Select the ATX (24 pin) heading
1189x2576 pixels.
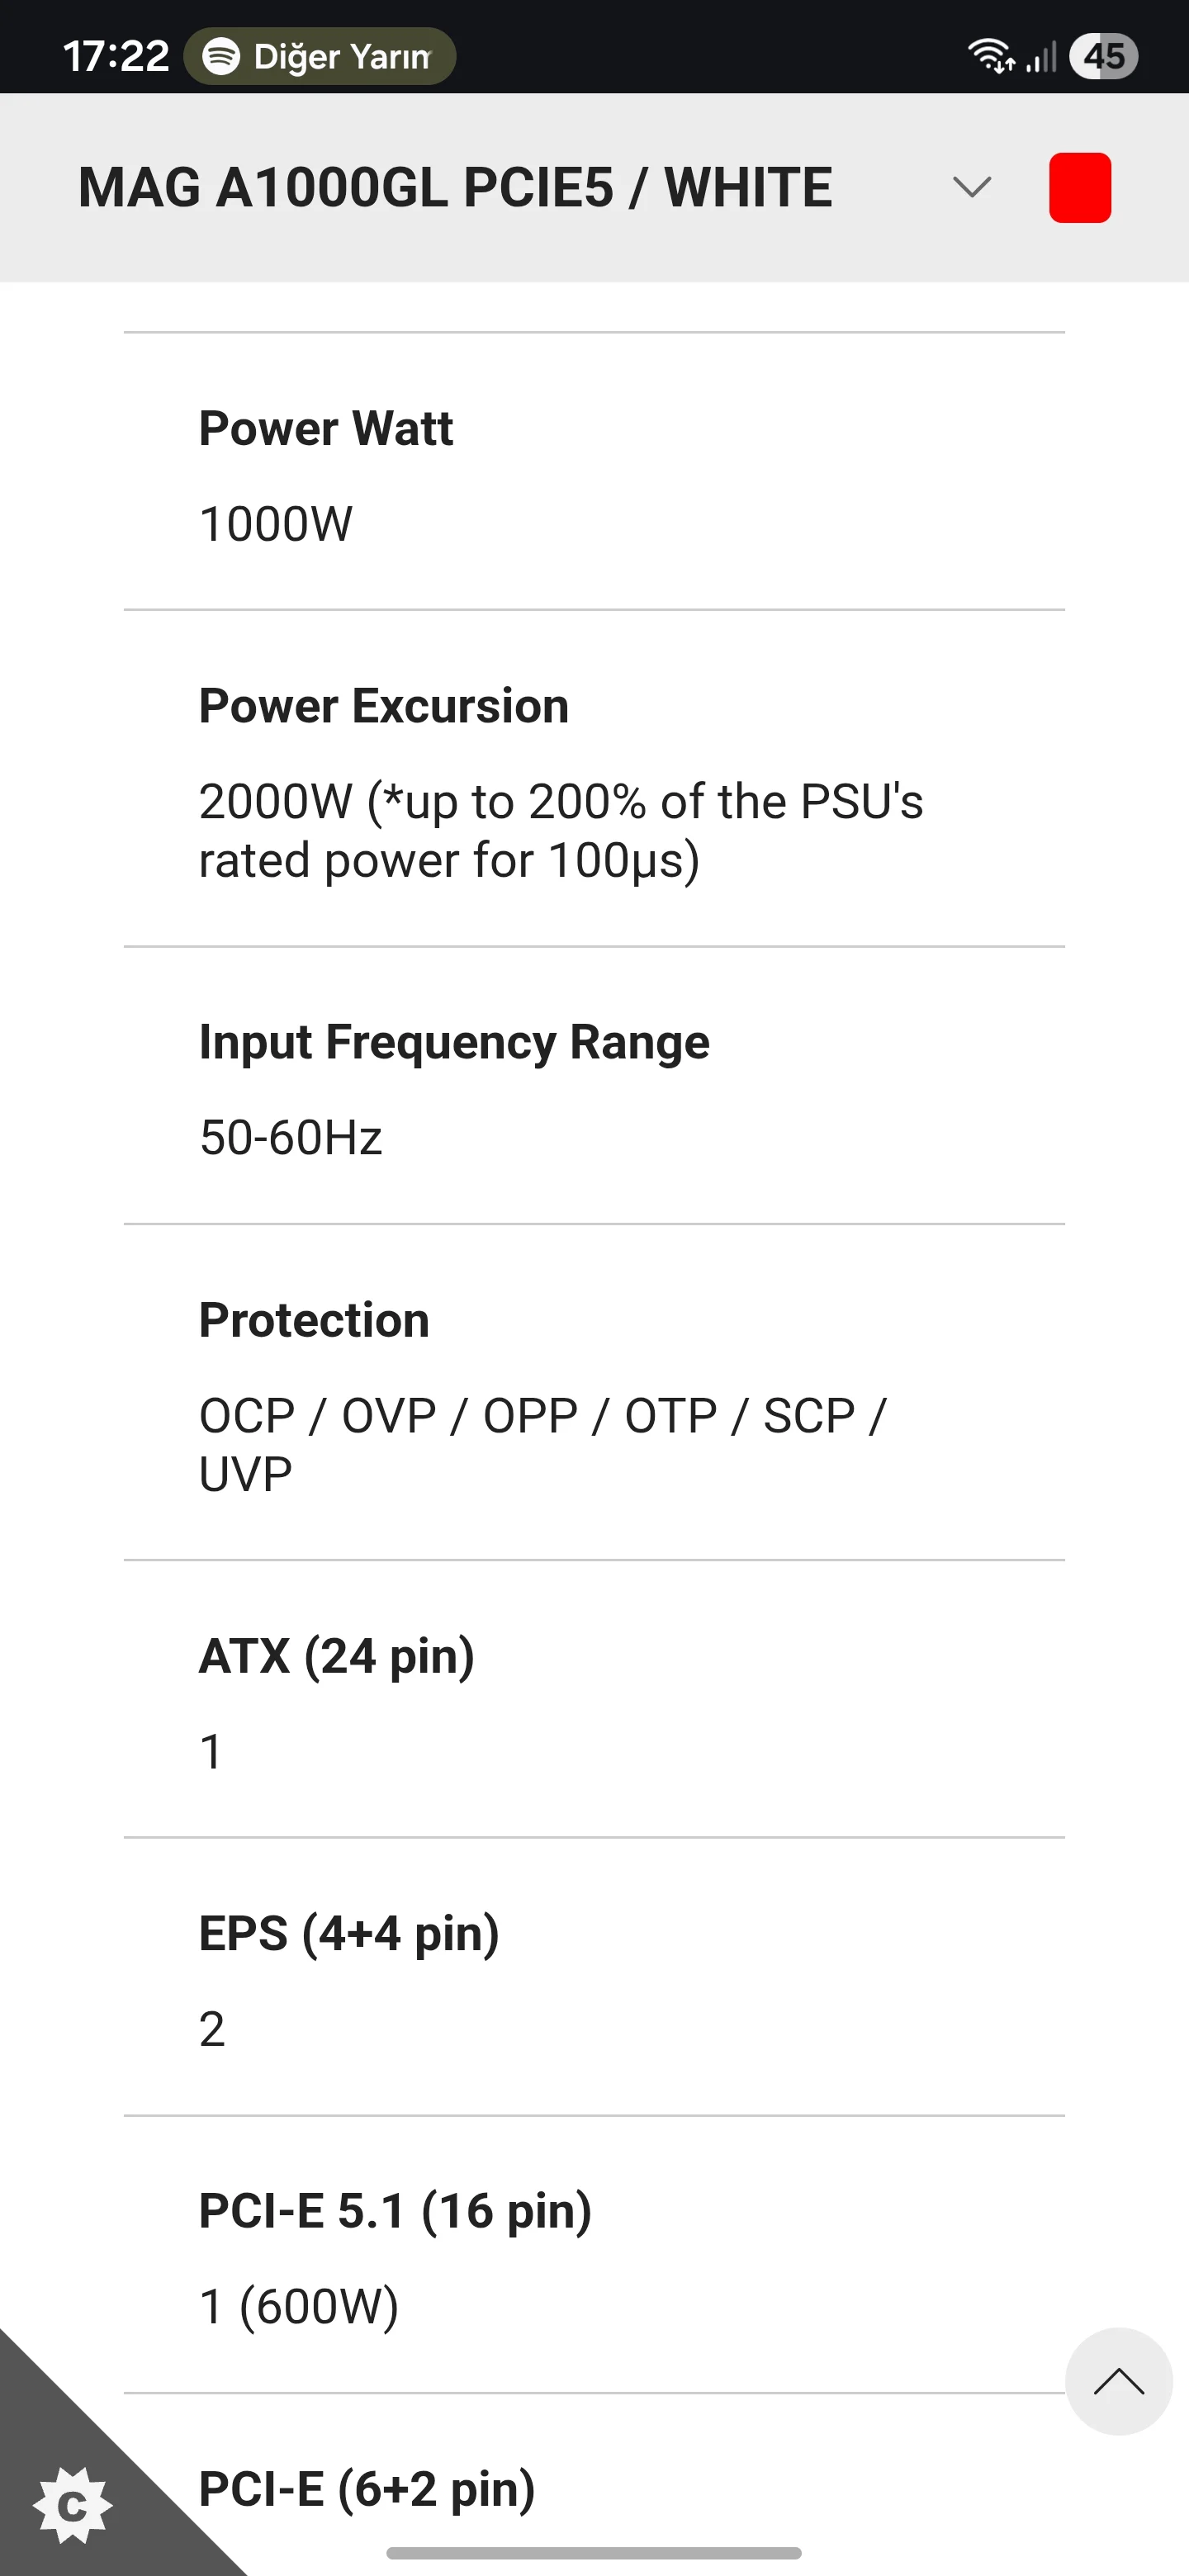click(x=337, y=1656)
